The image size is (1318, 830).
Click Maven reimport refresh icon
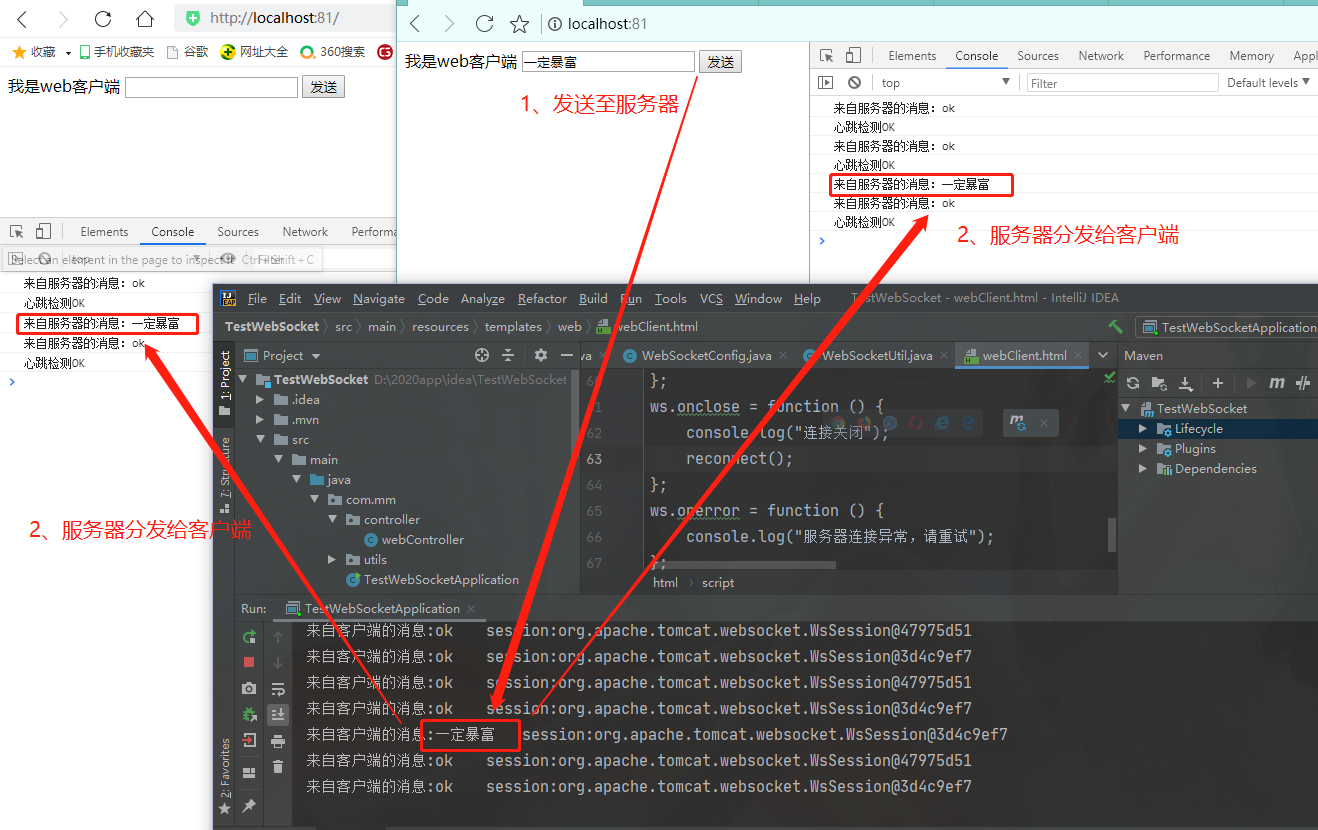1133,383
